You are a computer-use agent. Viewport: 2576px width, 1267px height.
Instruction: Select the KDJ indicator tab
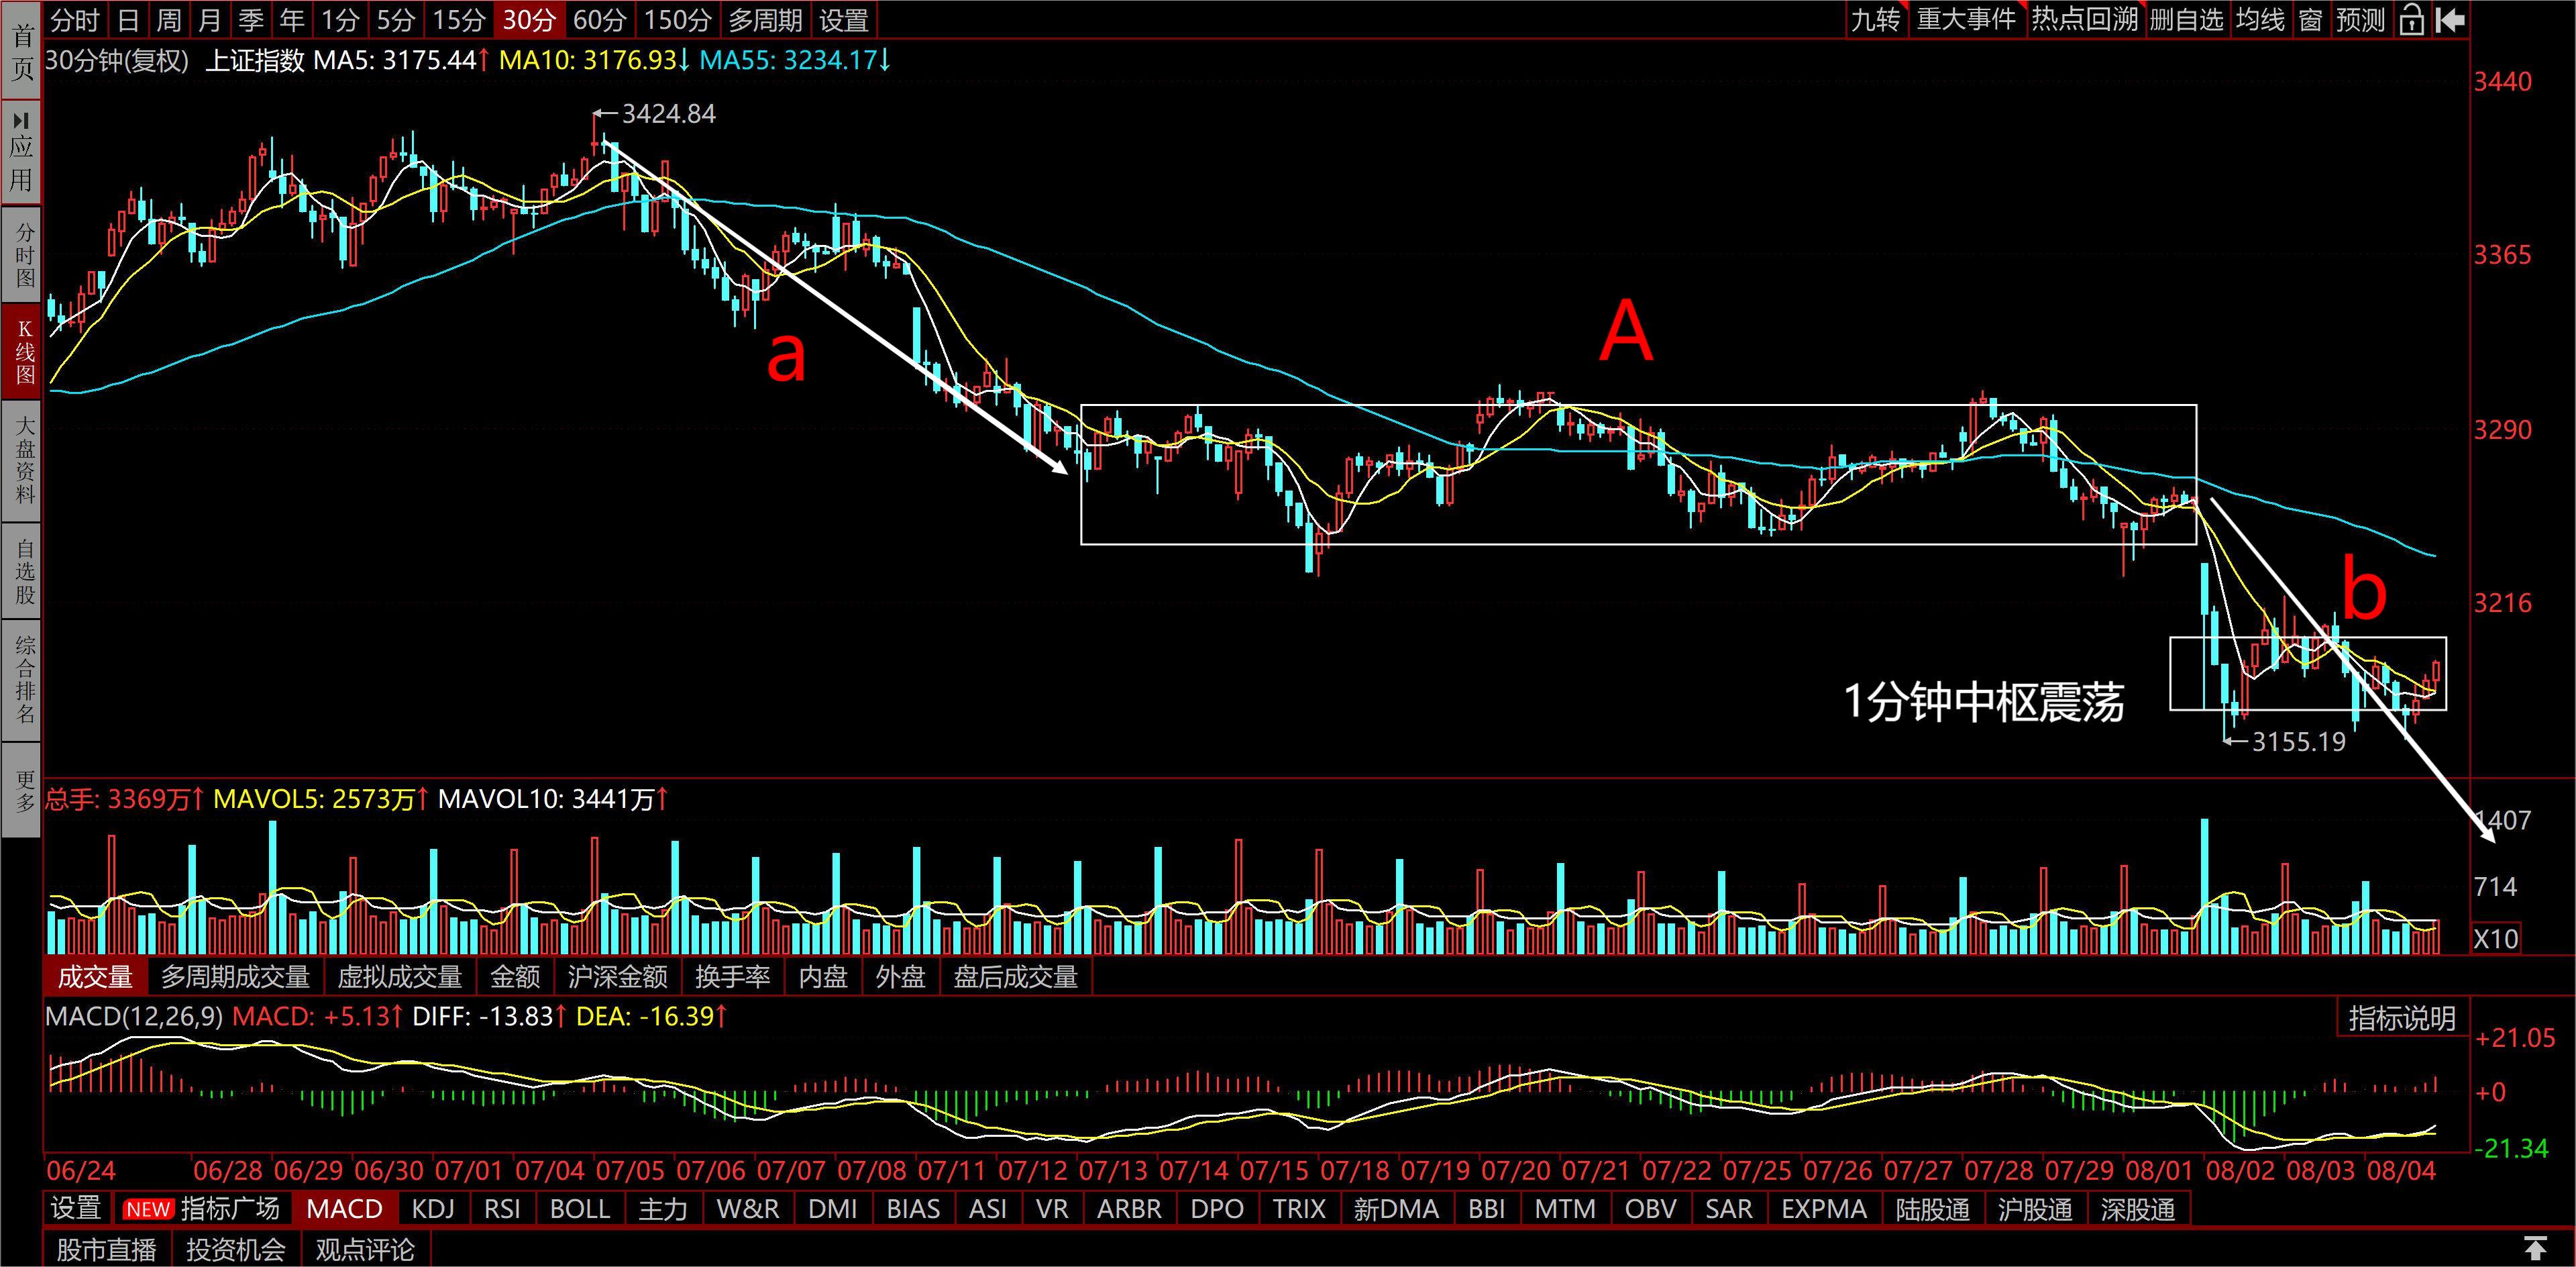click(x=433, y=1208)
